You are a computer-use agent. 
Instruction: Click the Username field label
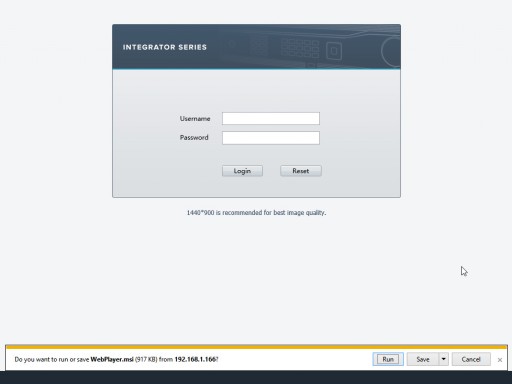coord(195,119)
